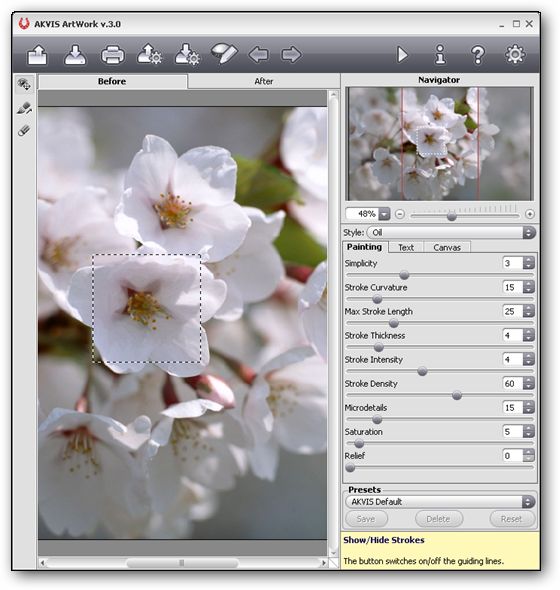Expand the zoom percentage dropdown
The image size is (560, 590).
[384, 214]
